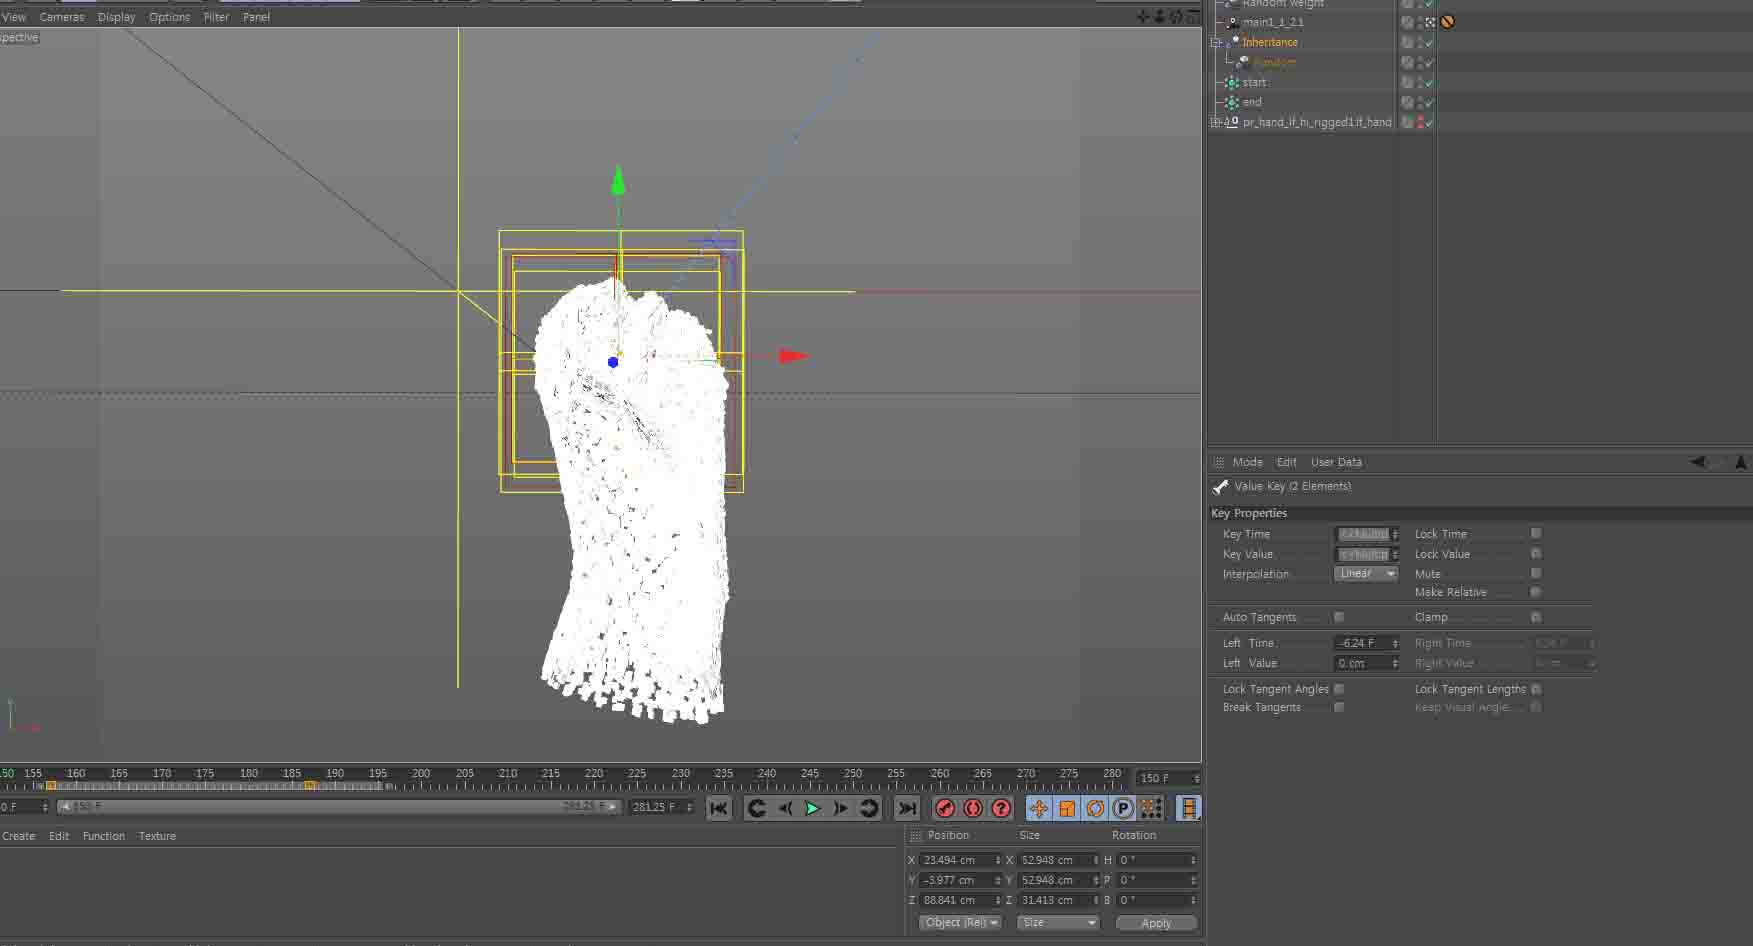The height and width of the screenshot is (946, 1753).
Task: Toggle the Lock Value checkbox
Action: (x=1536, y=554)
